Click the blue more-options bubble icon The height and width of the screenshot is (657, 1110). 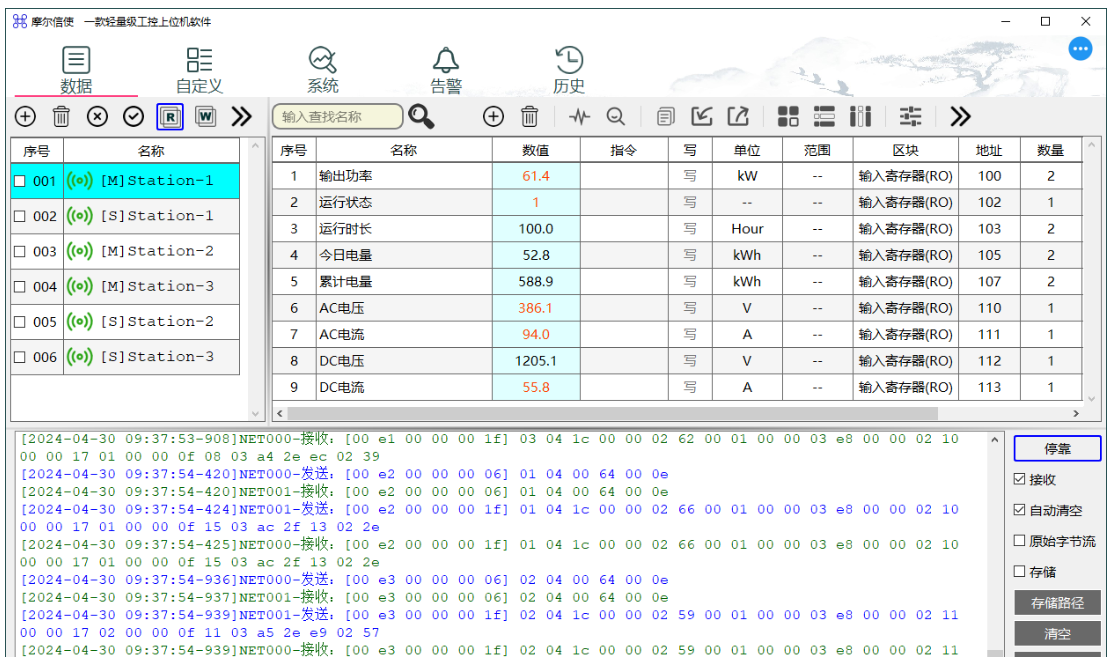click(1080, 49)
